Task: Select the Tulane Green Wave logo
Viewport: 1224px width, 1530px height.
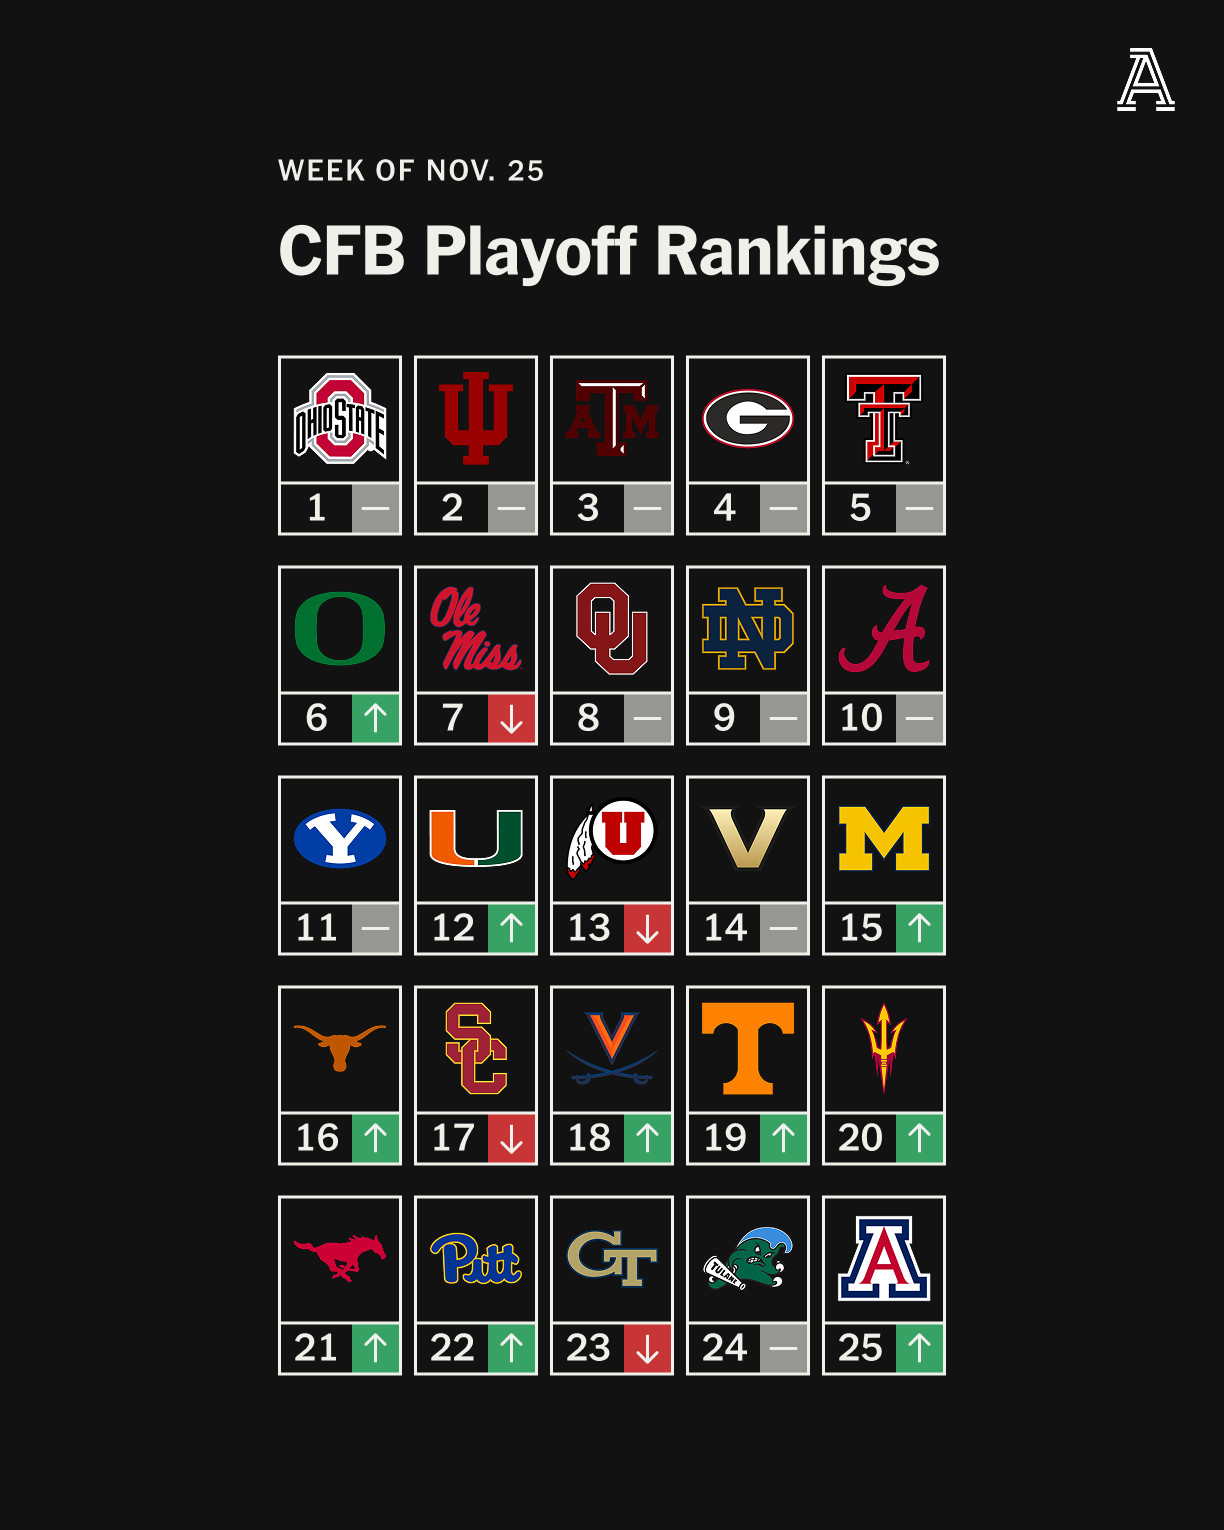Action: pyautogui.click(x=748, y=1259)
